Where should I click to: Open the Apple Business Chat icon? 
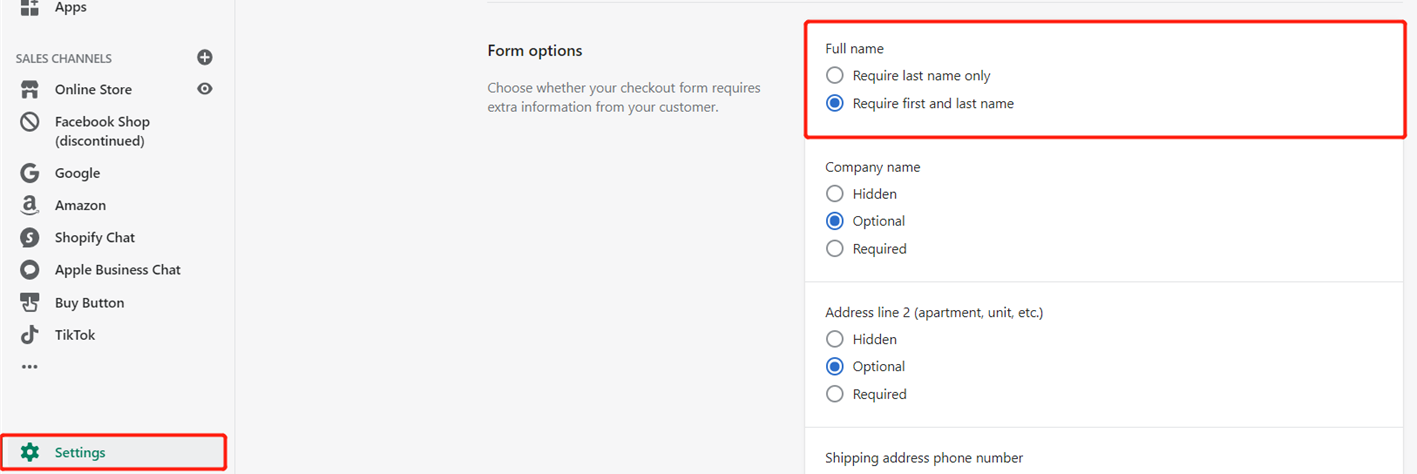click(x=30, y=270)
